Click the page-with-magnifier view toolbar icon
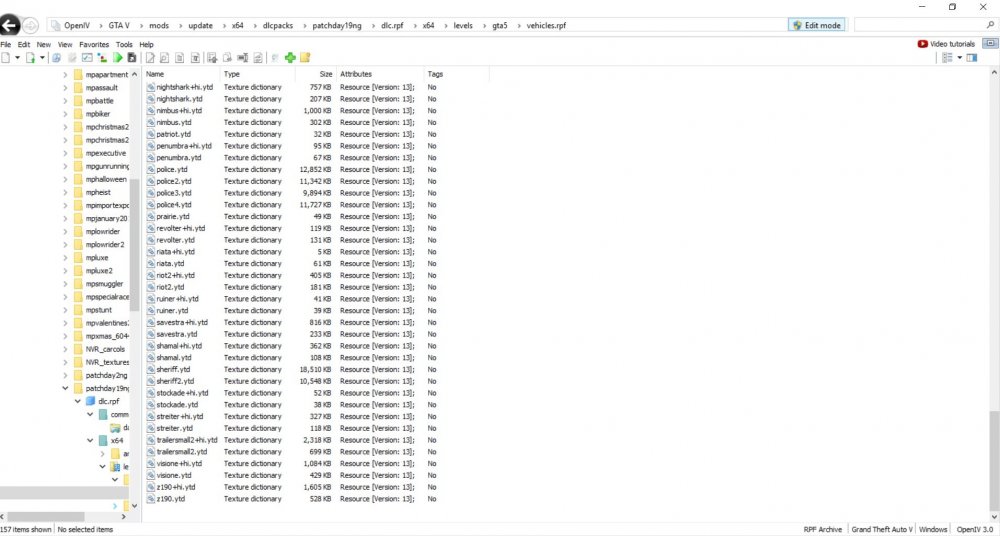The width and height of the screenshot is (1000, 536). click(x=165, y=58)
